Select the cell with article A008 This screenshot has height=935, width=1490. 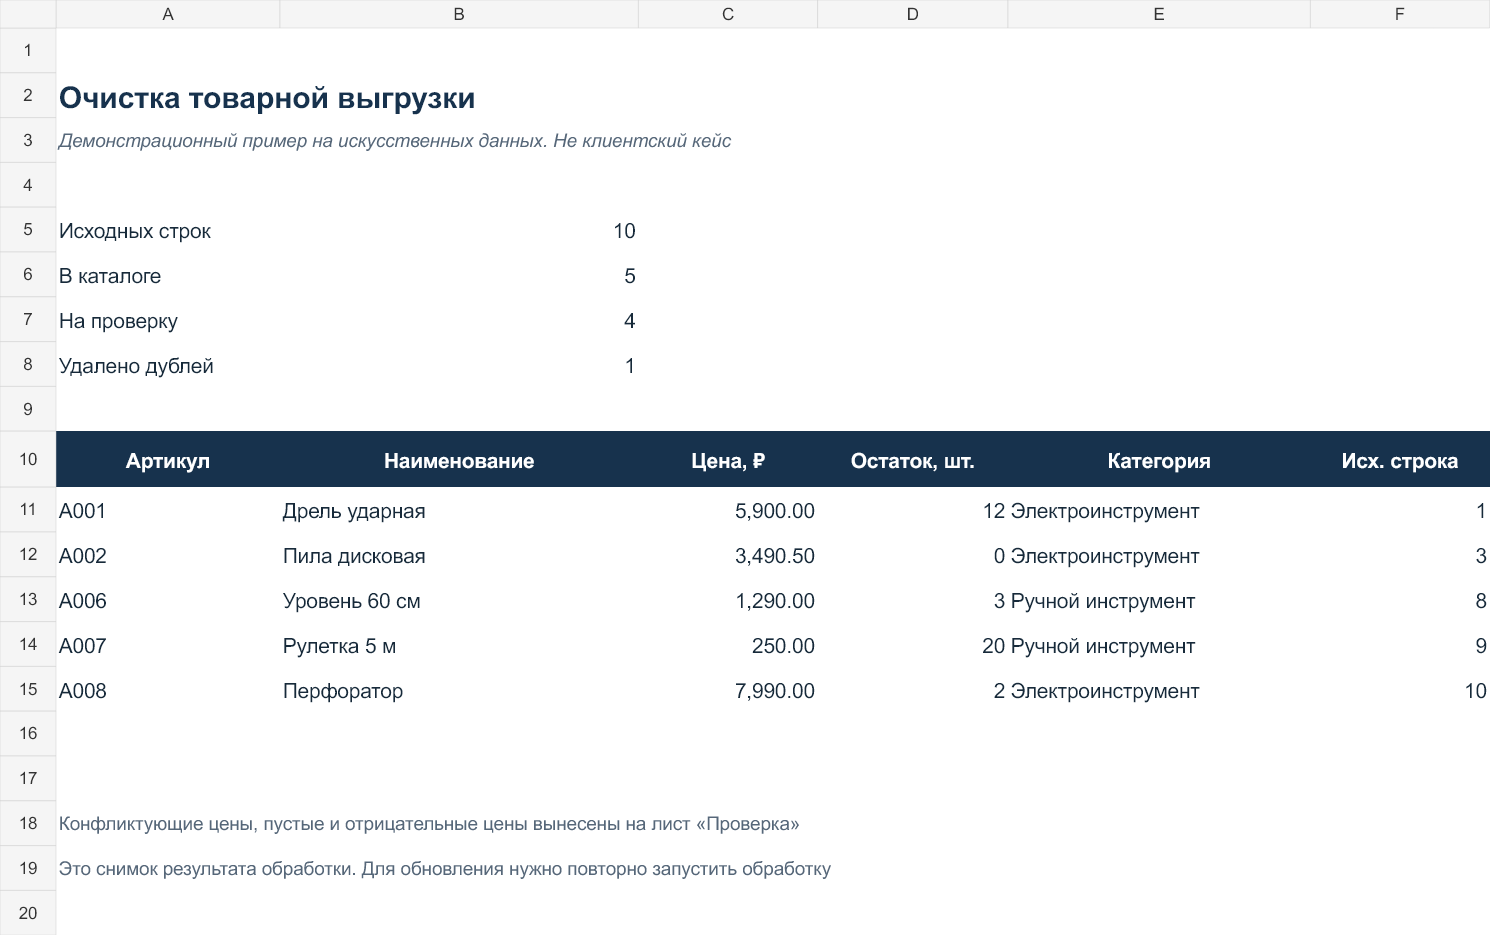(x=168, y=691)
